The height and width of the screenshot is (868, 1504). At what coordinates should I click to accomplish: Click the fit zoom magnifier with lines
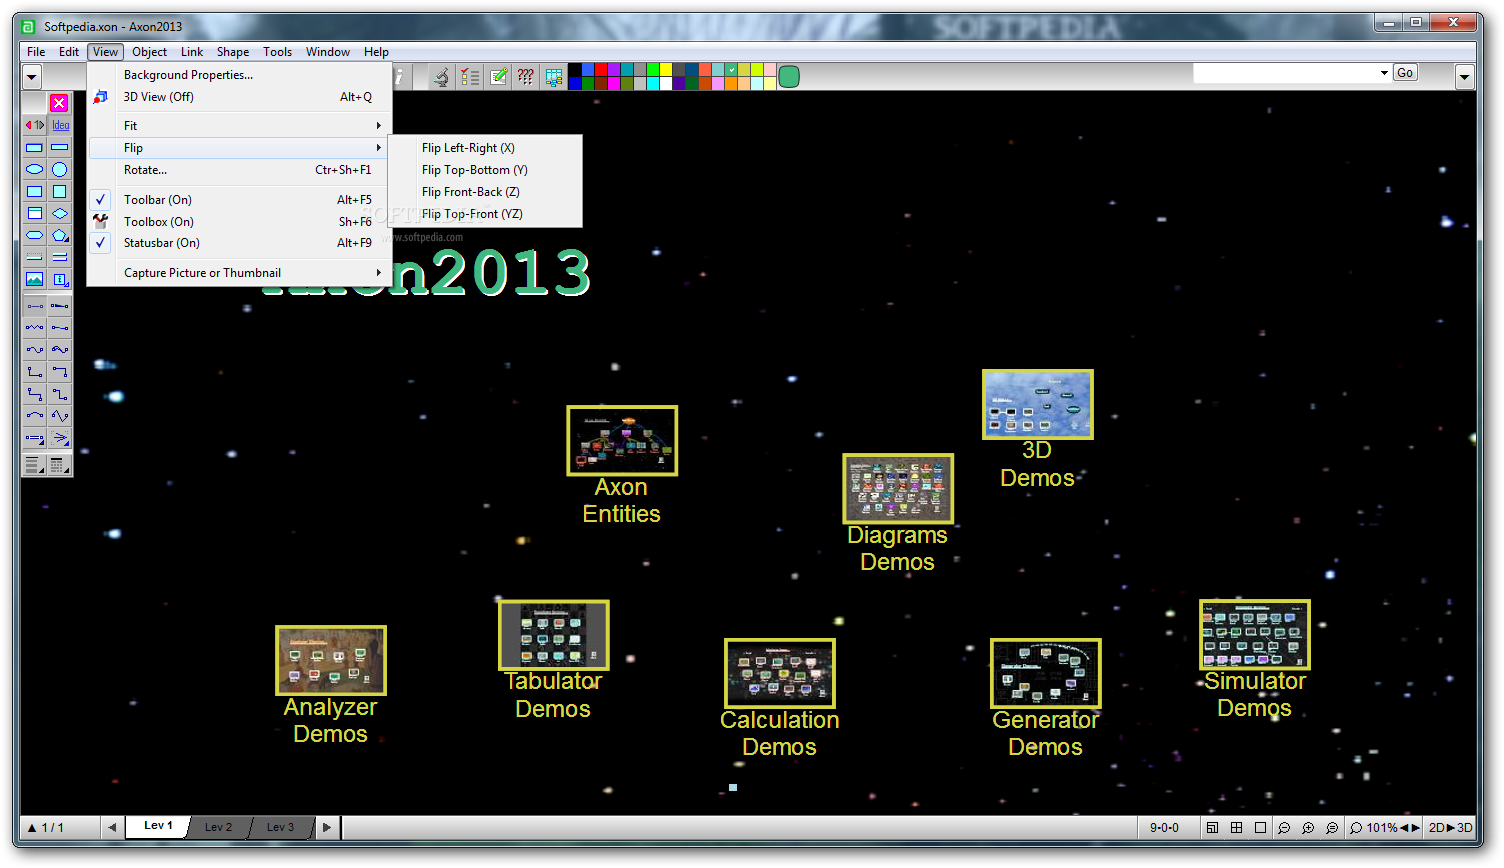(x=1332, y=828)
